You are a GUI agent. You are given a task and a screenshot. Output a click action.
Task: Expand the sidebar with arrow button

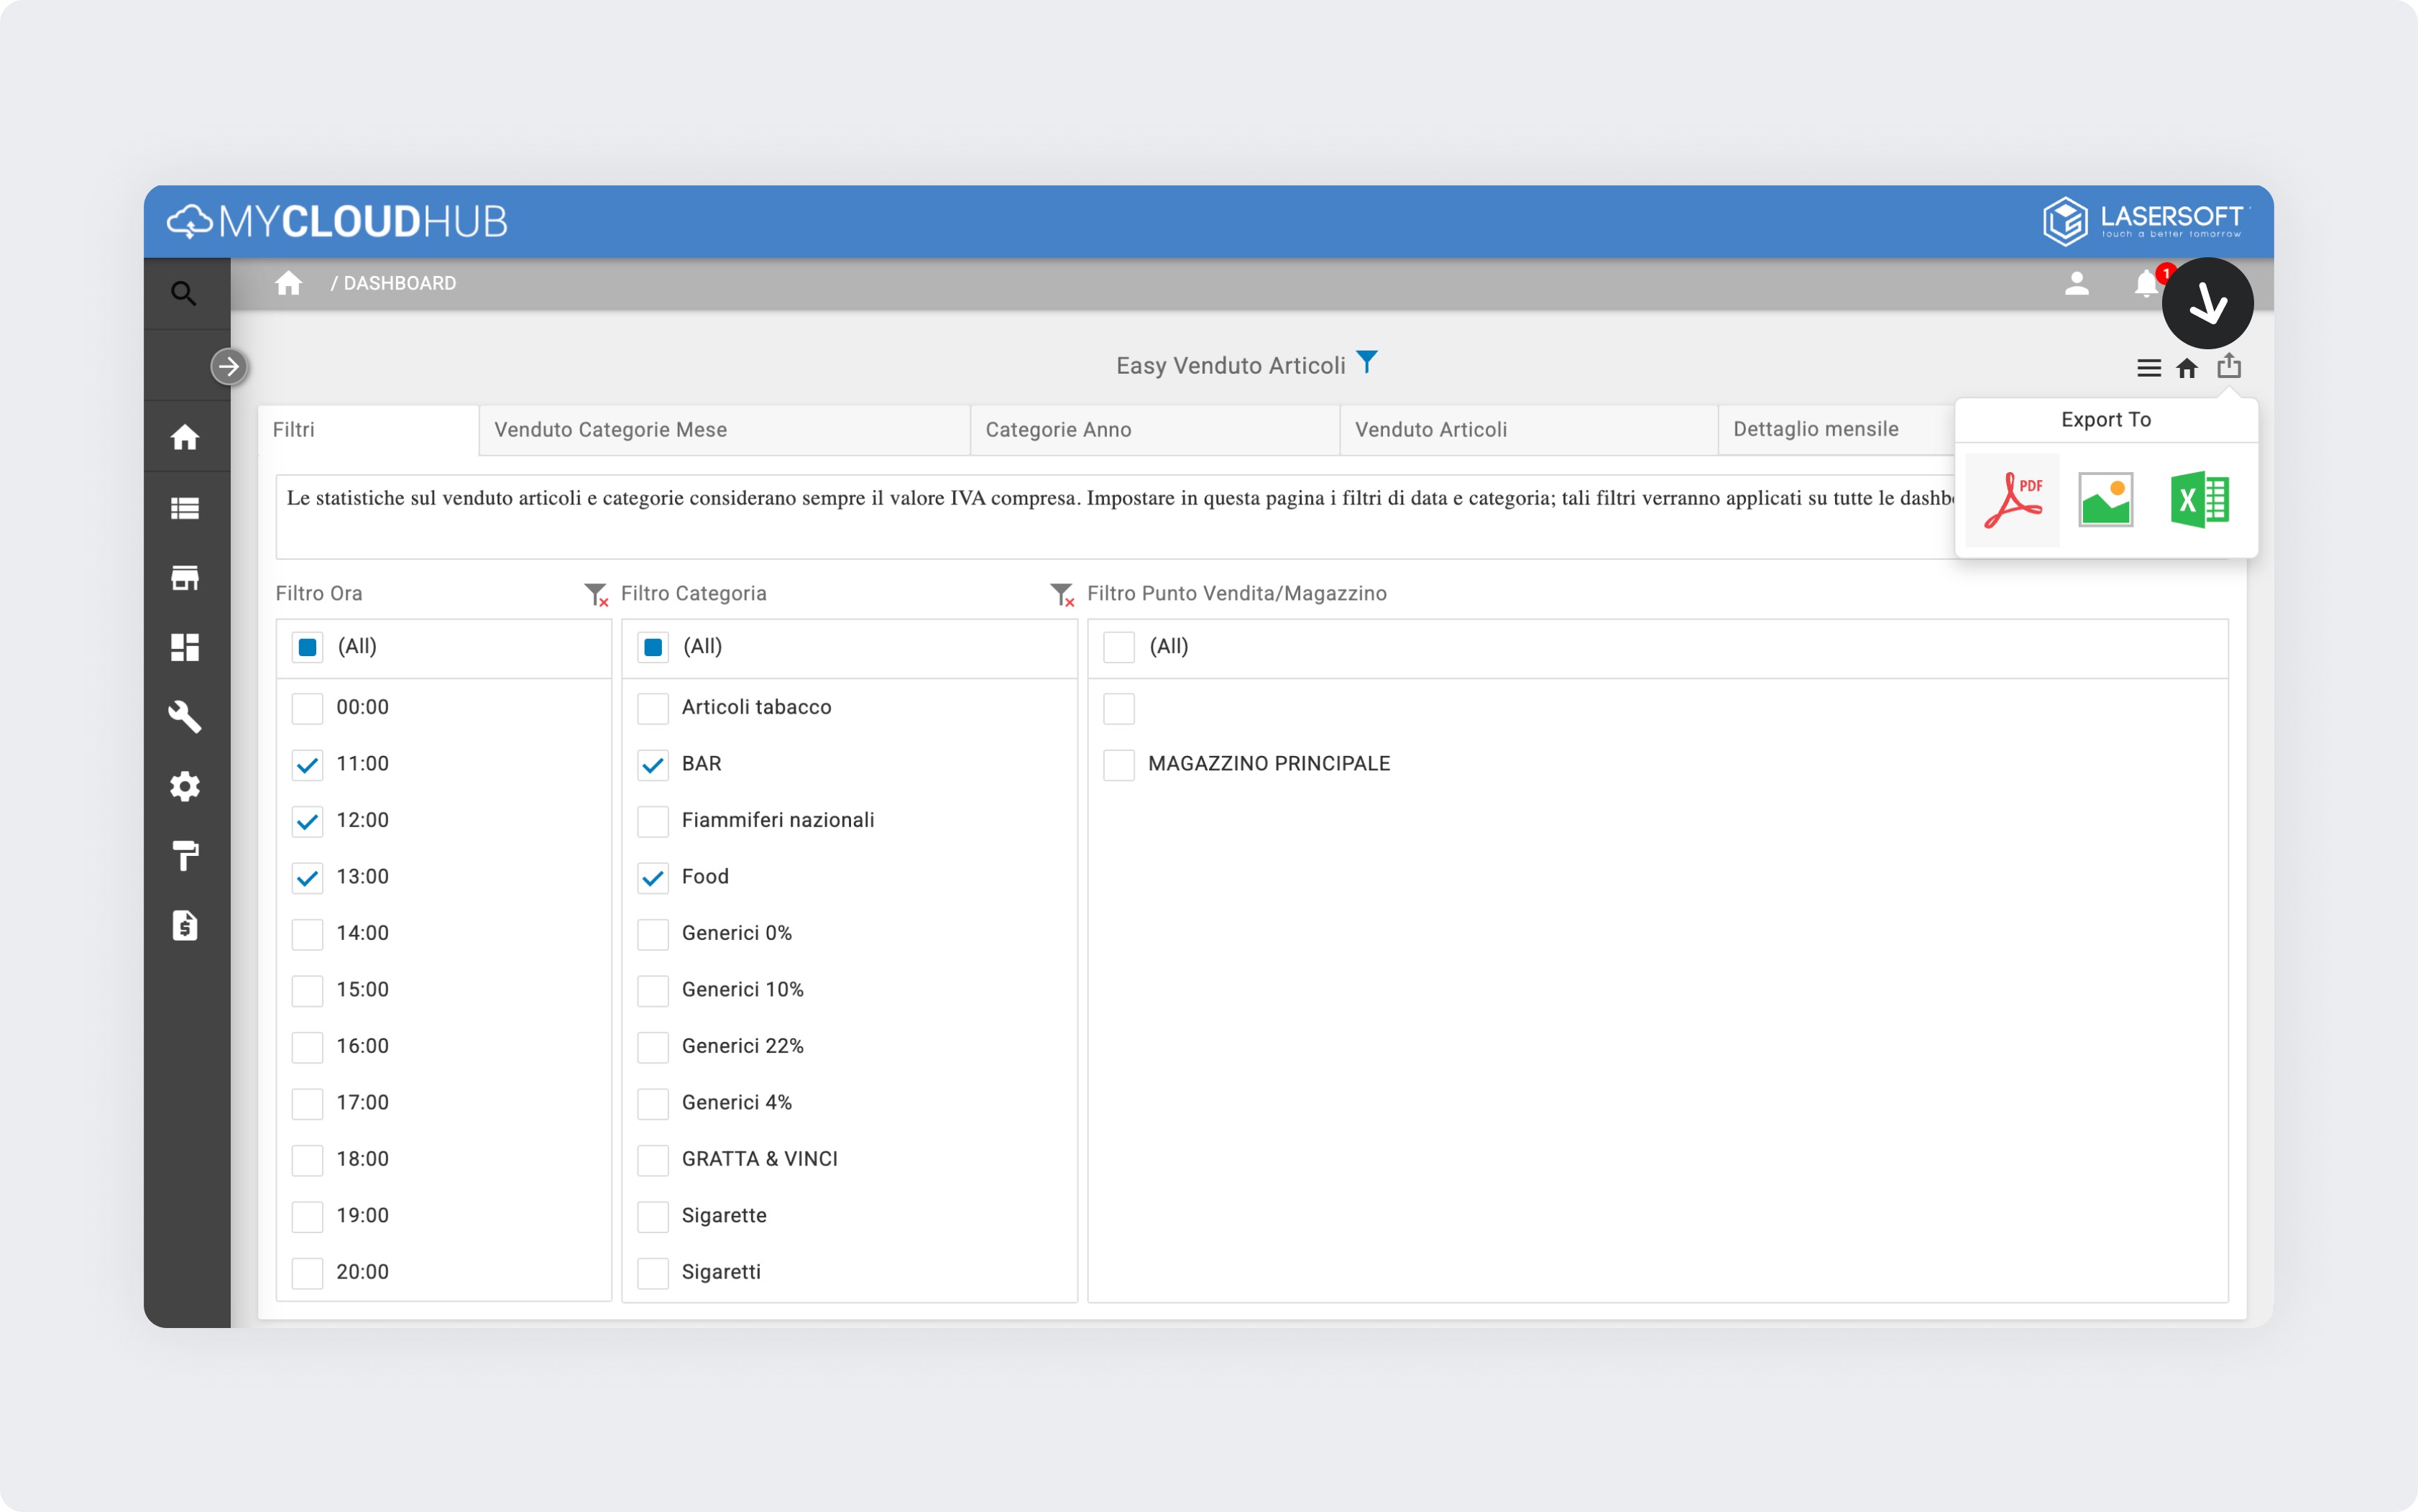[x=229, y=367]
